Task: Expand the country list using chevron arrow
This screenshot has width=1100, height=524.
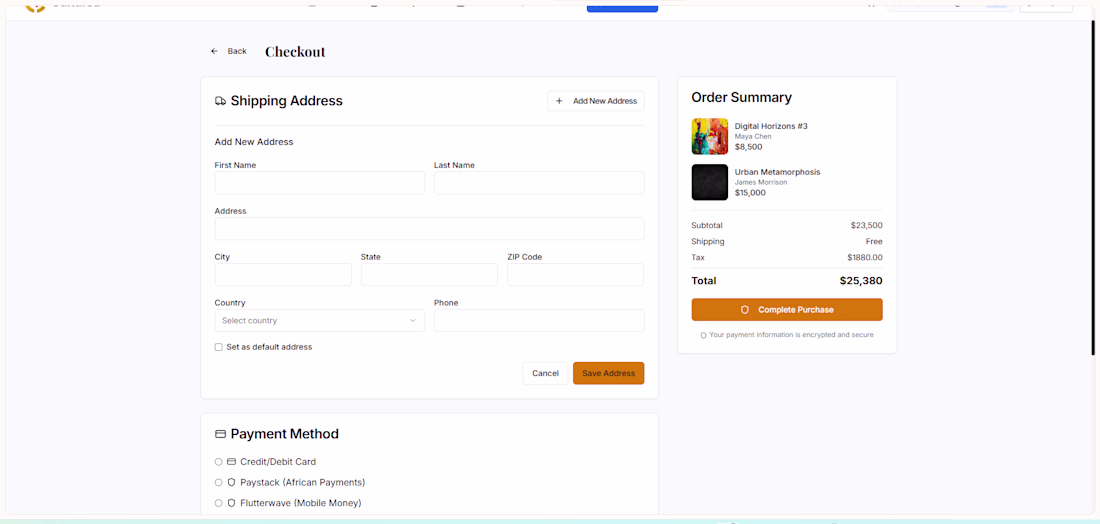Action: [413, 321]
